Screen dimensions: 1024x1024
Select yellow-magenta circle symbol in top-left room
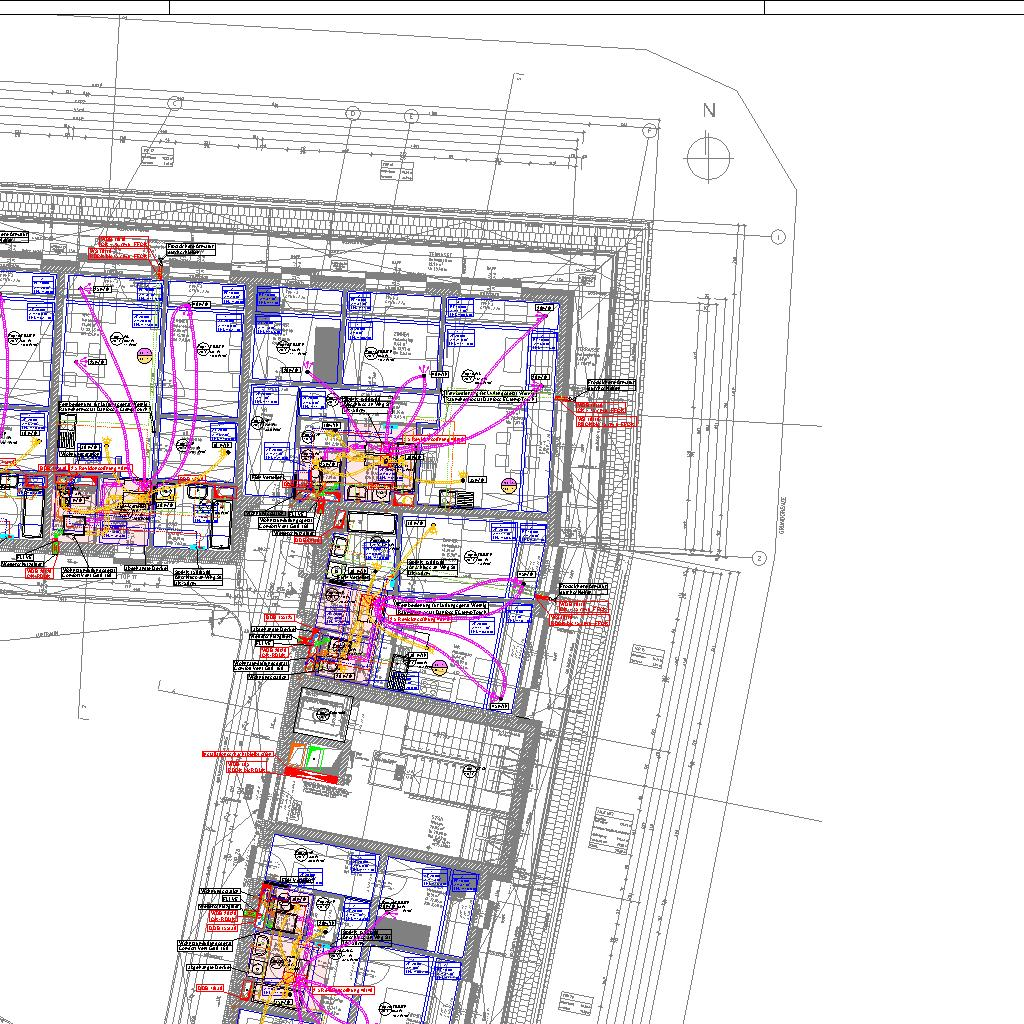pyautogui.click(x=144, y=355)
